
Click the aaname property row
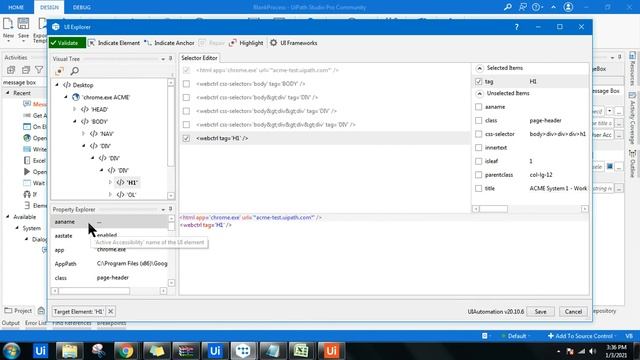click(109, 222)
